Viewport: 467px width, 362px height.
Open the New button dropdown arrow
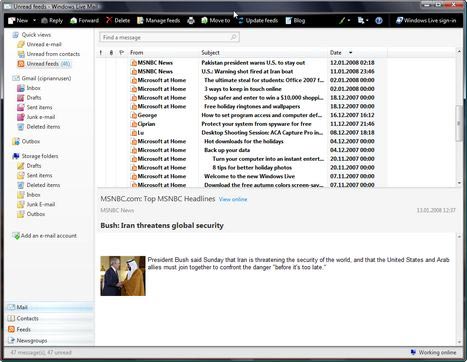coord(34,21)
